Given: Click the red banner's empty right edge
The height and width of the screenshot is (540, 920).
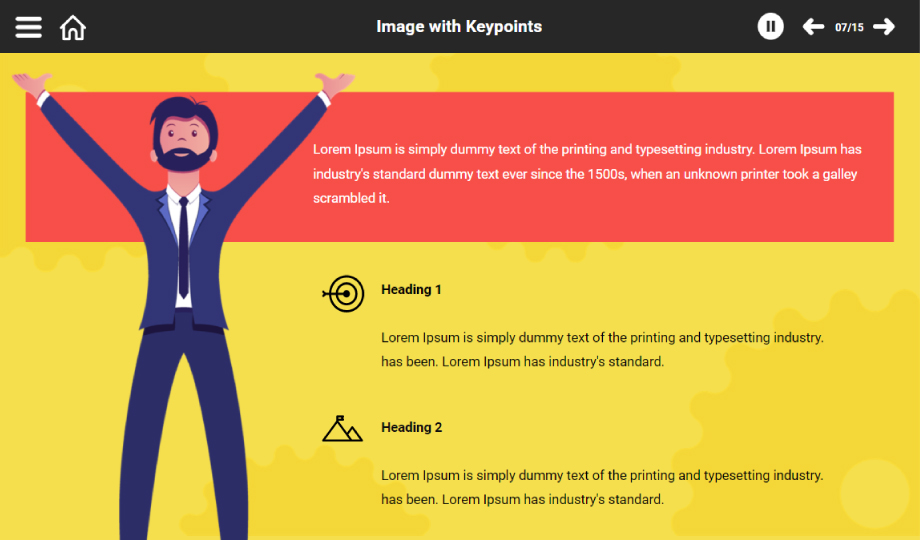Looking at the screenshot, I should pos(878,167).
